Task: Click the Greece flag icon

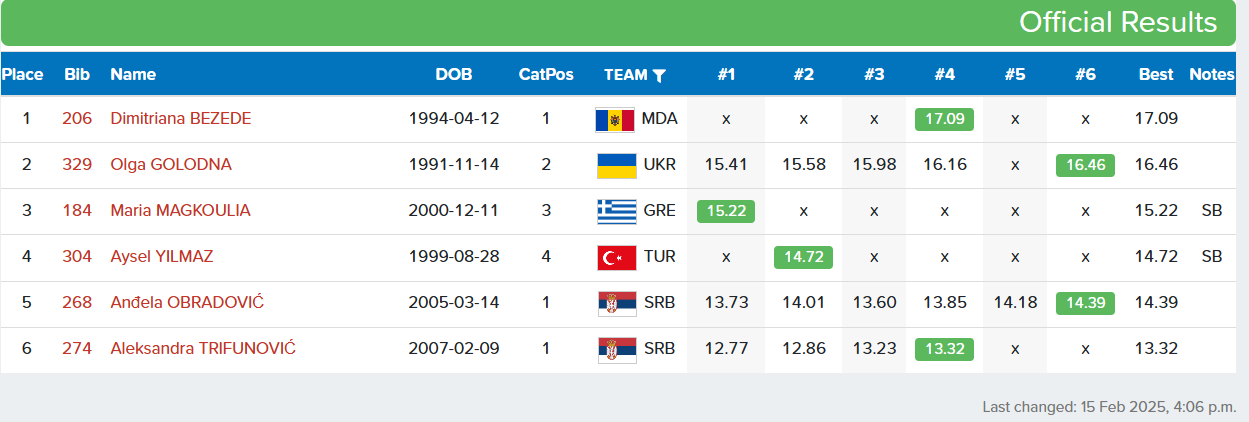Action: coord(615,211)
